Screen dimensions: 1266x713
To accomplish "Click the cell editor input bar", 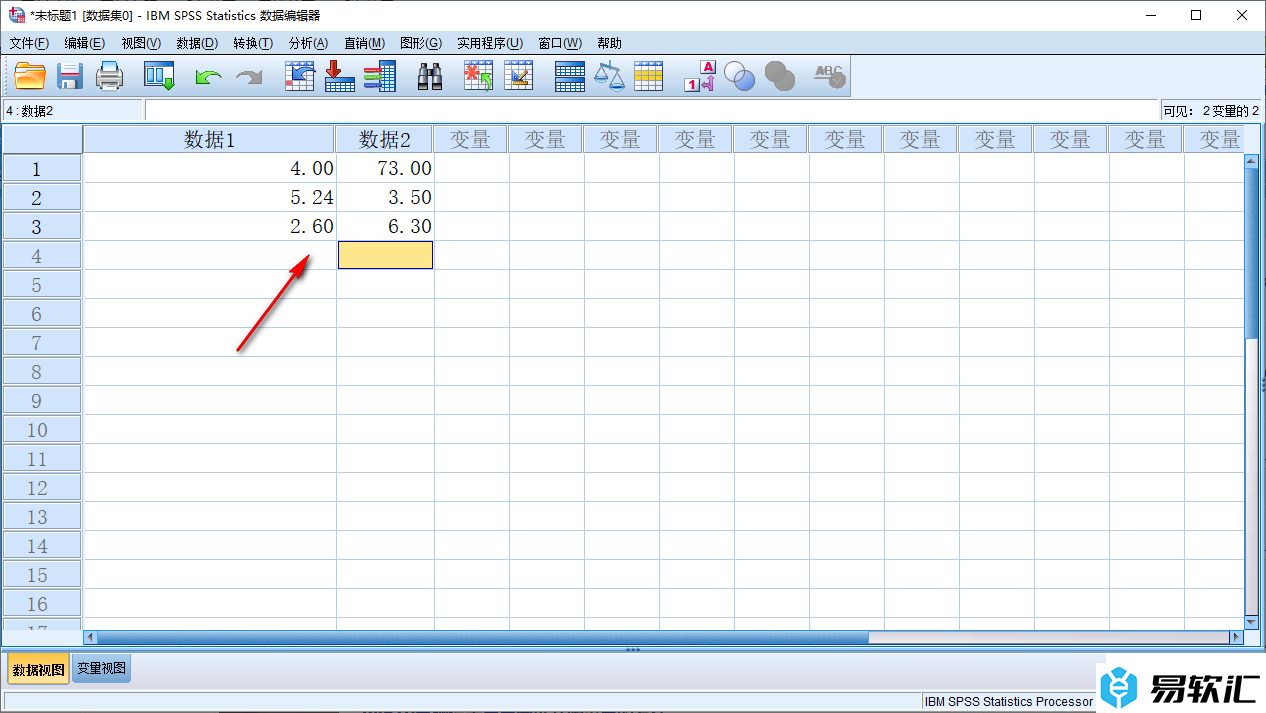I will click(651, 110).
